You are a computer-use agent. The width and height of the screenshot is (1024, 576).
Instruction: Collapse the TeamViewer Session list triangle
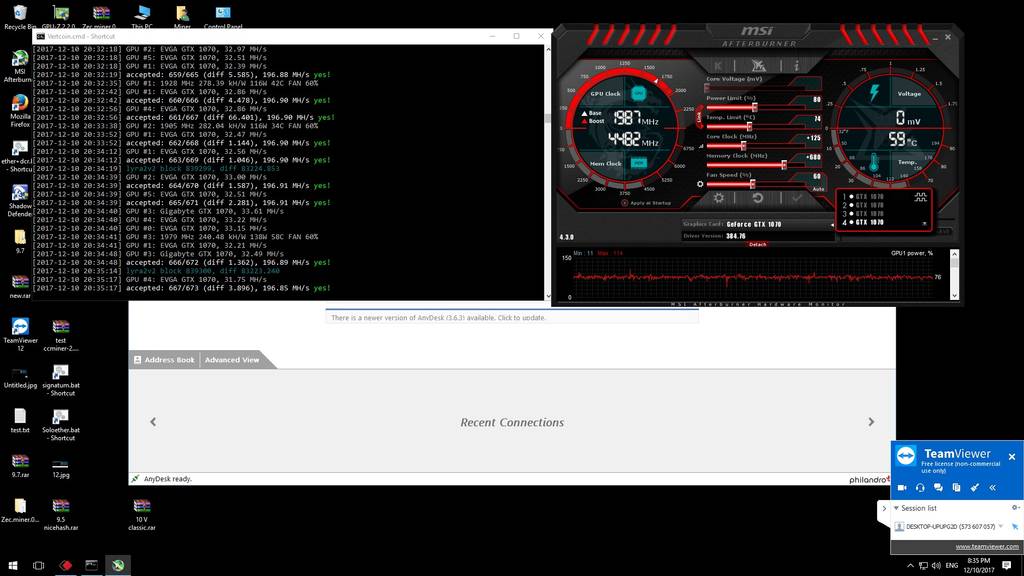click(896, 508)
